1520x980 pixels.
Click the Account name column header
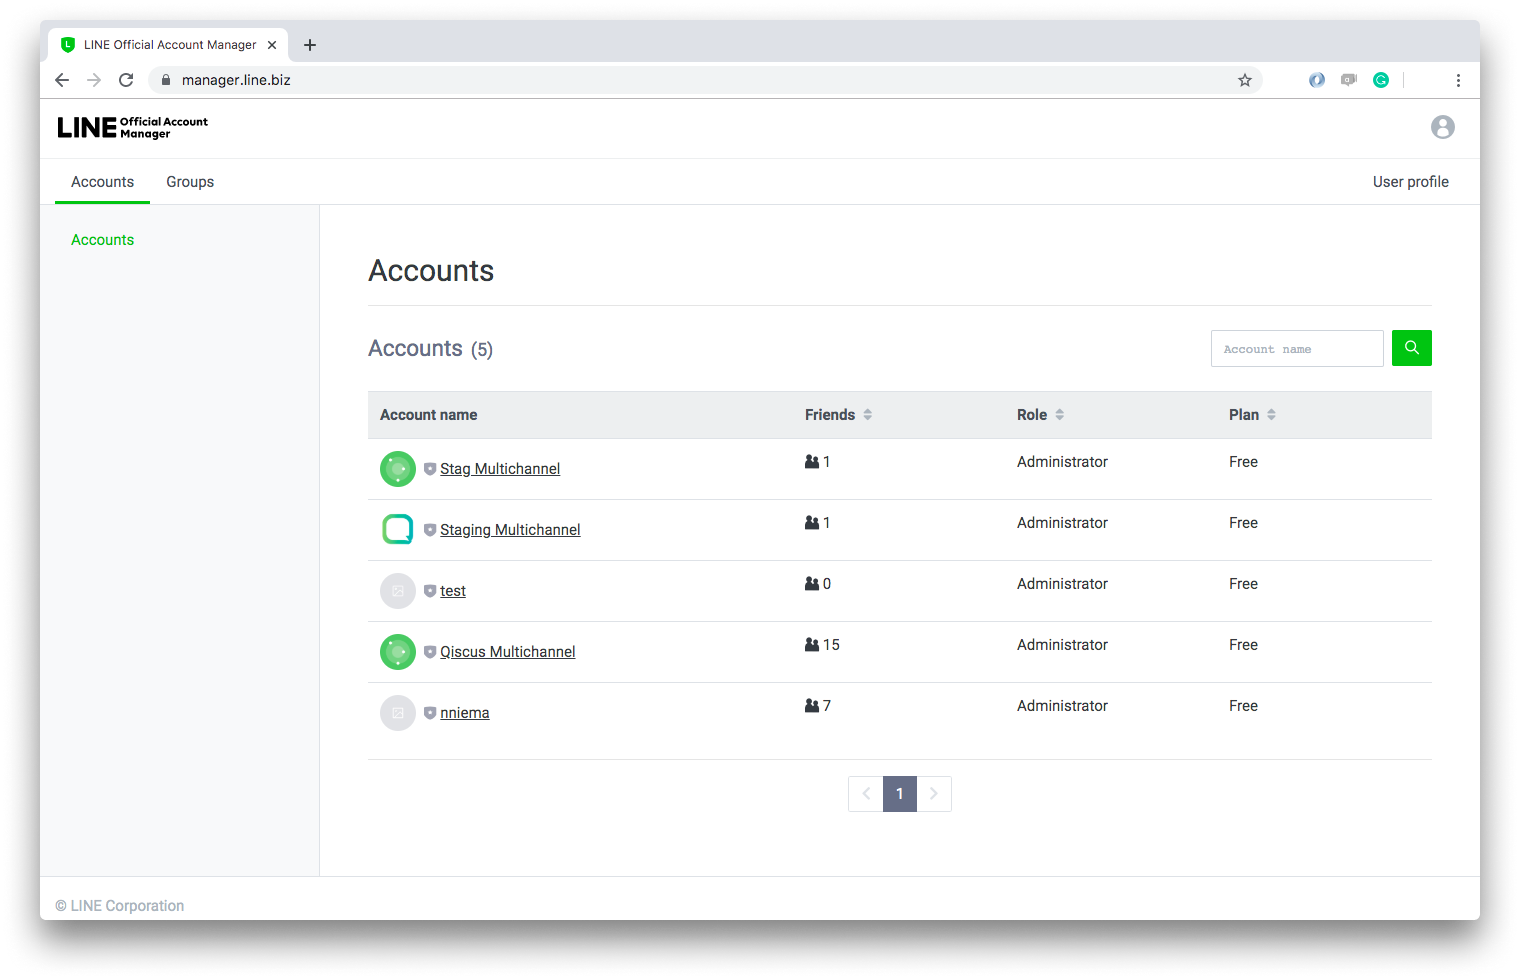coord(429,415)
